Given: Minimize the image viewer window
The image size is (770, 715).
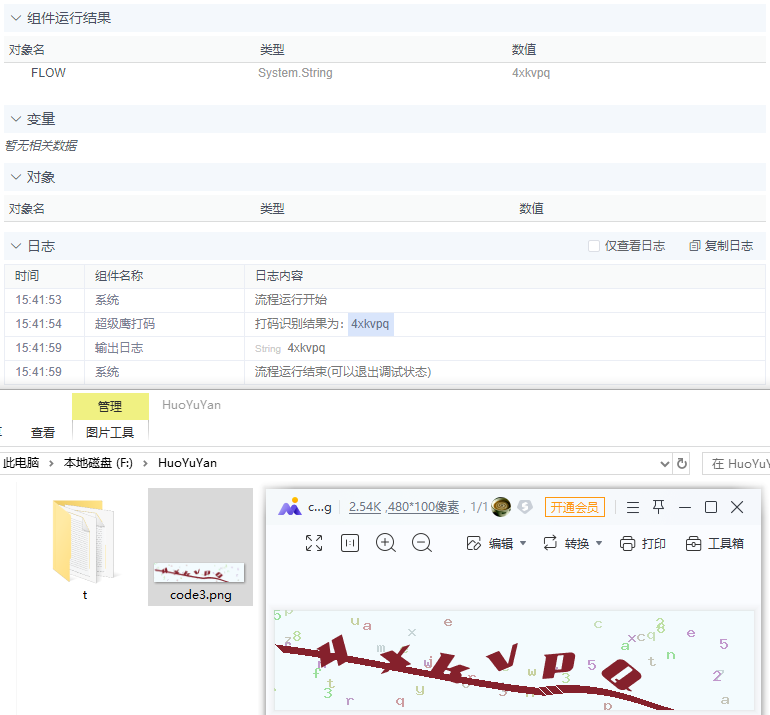Looking at the screenshot, I should pos(685,507).
